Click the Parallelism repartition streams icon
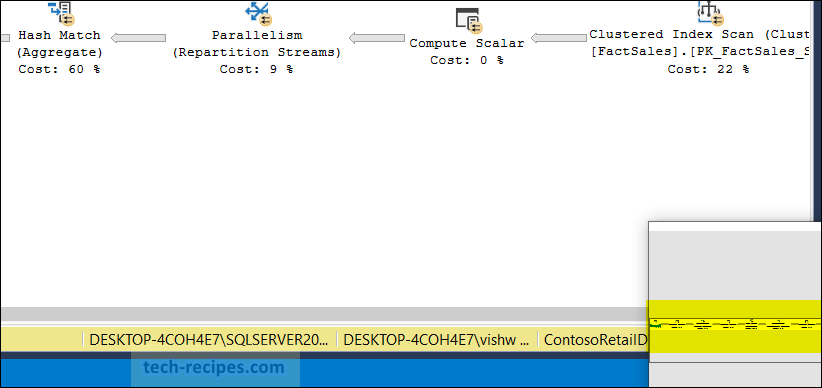 pyautogui.click(x=257, y=13)
